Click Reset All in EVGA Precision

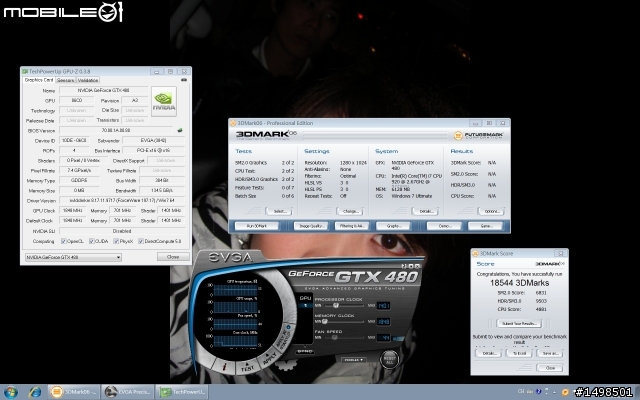(389, 359)
